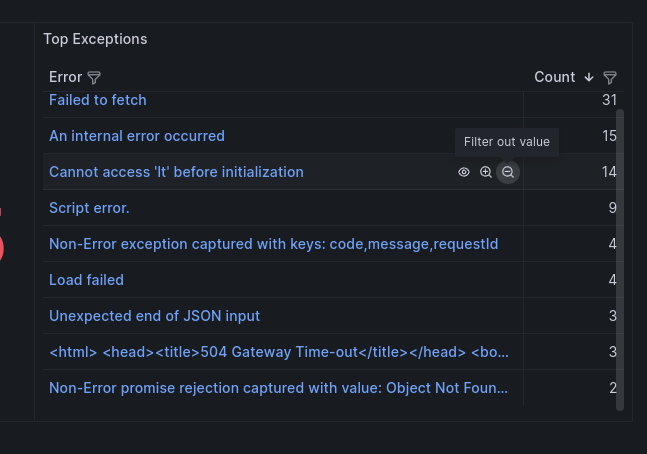Open the 'Failed to fetch' error link
647x454 pixels.
pyautogui.click(x=98, y=100)
